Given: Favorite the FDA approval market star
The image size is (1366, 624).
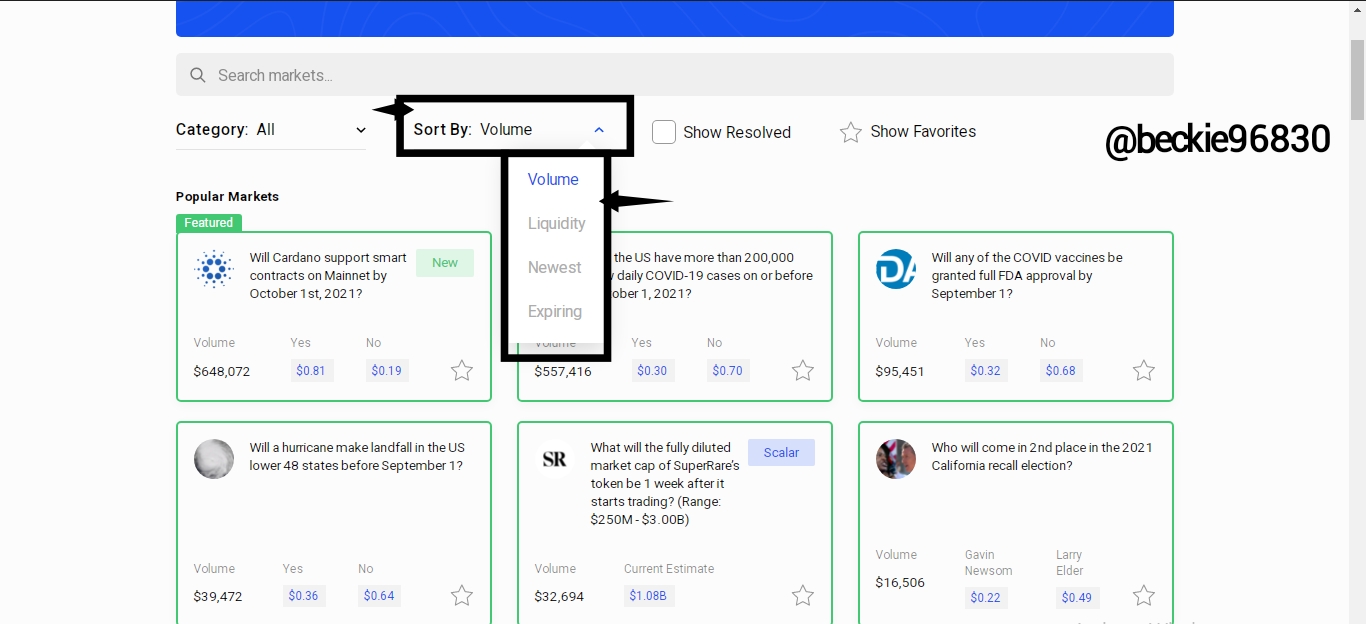Looking at the screenshot, I should (1144, 371).
